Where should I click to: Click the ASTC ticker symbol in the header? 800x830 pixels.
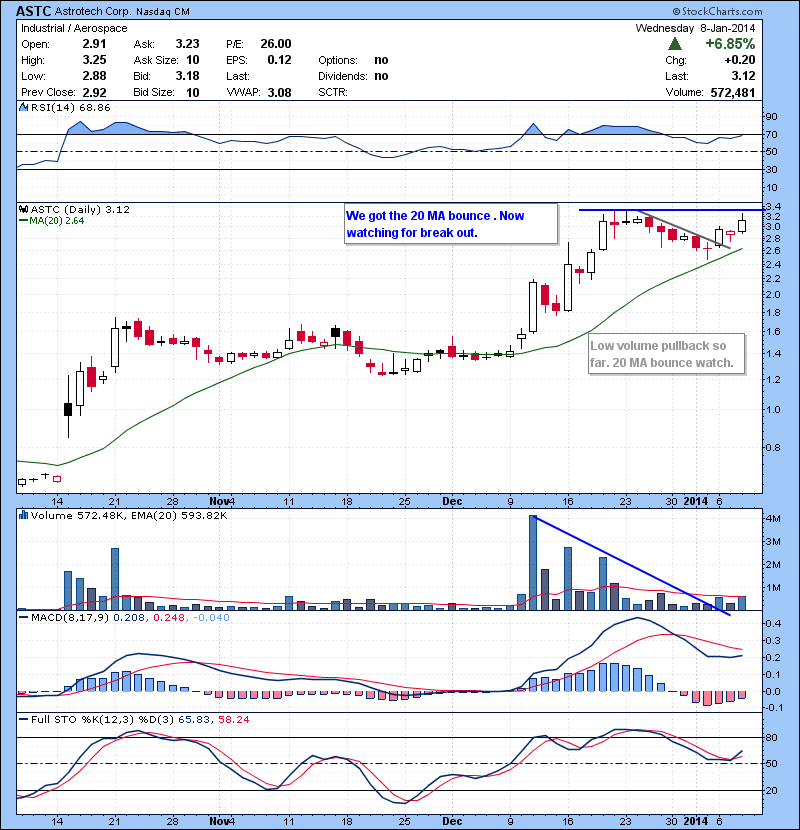[x=33, y=11]
